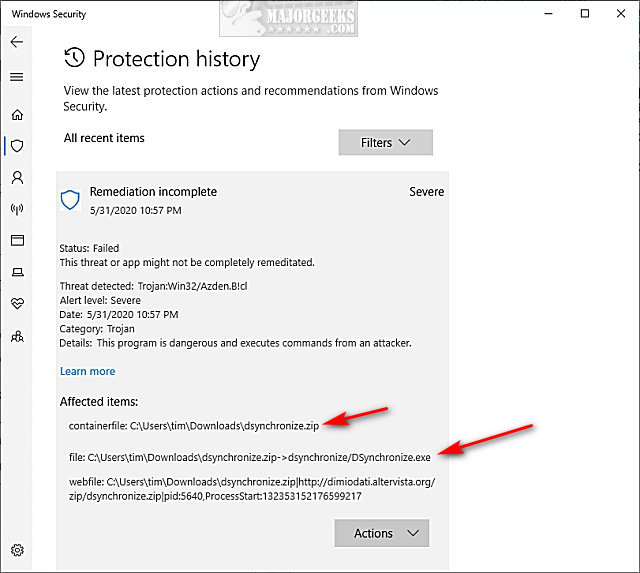This screenshot has width=640, height=573.
Task: Open Family options sidebar icon
Action: 16,337
